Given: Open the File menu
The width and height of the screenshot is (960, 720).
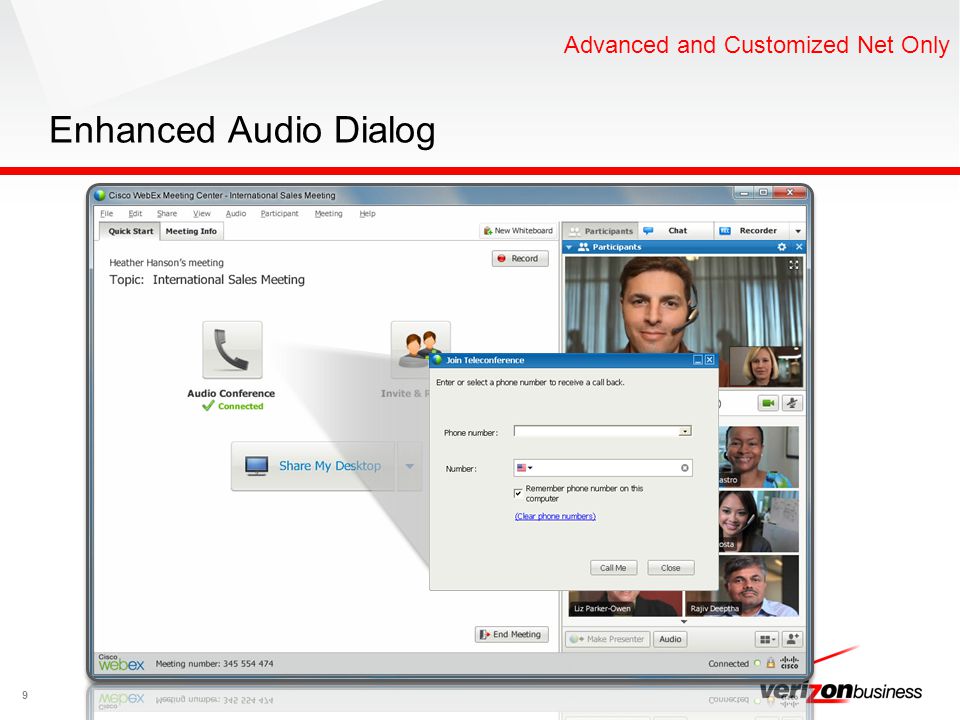Looking at the screenshot, I should point(107,214).
